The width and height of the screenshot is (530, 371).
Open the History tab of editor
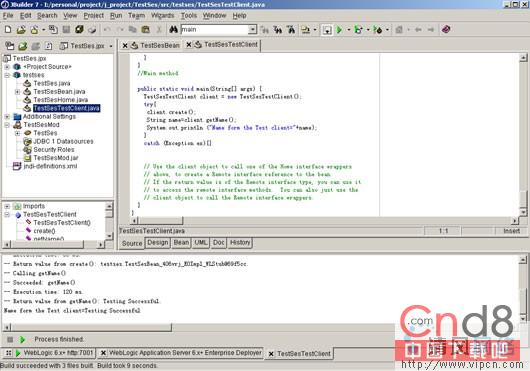pyautogui.click(x=240, y=243)
